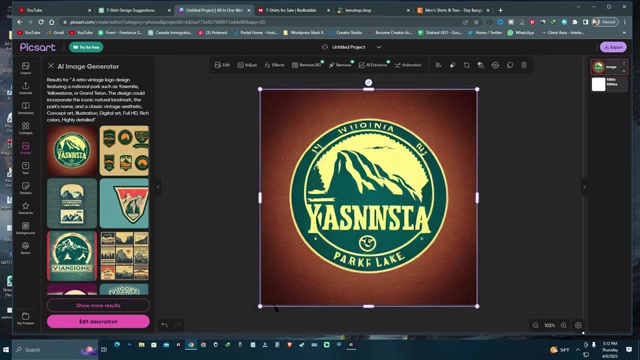Screen dimensions: 640x360
Task: Collapse the left panel with arrow
Action: coord(158,187)
